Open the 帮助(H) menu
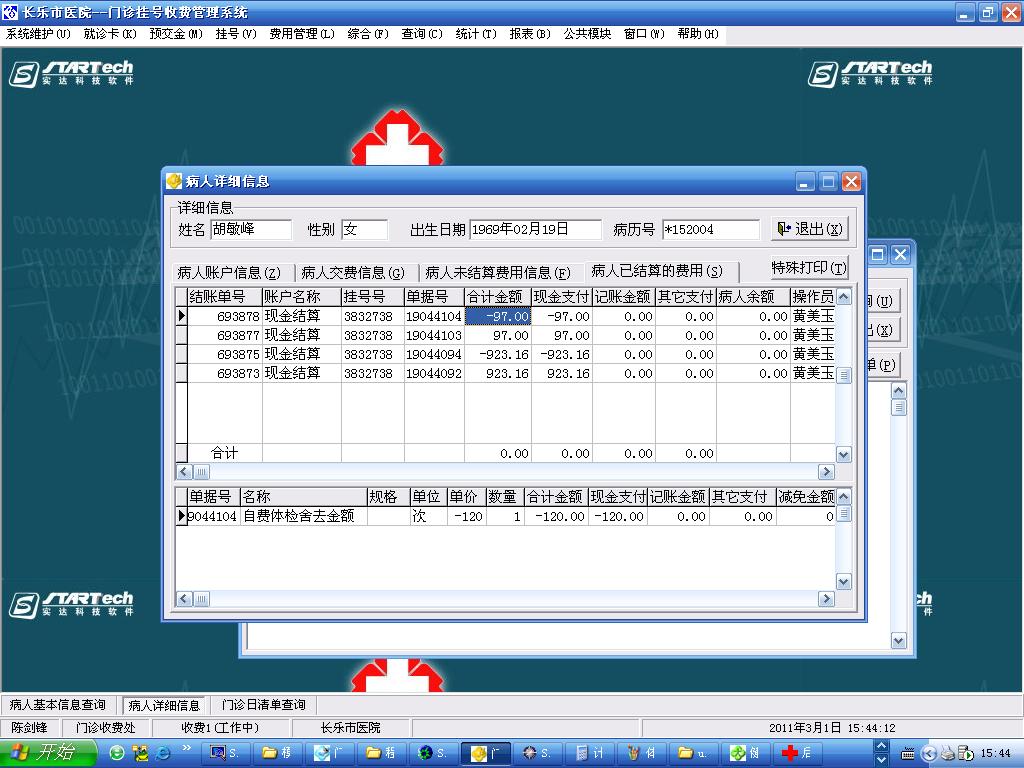 (x=698, y=33)
